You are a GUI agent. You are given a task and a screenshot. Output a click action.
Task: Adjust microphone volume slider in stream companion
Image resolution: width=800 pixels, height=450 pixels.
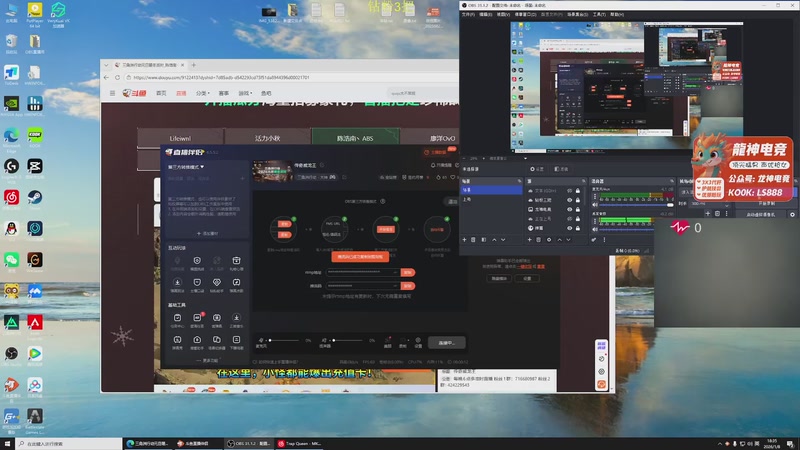point(285,340)
